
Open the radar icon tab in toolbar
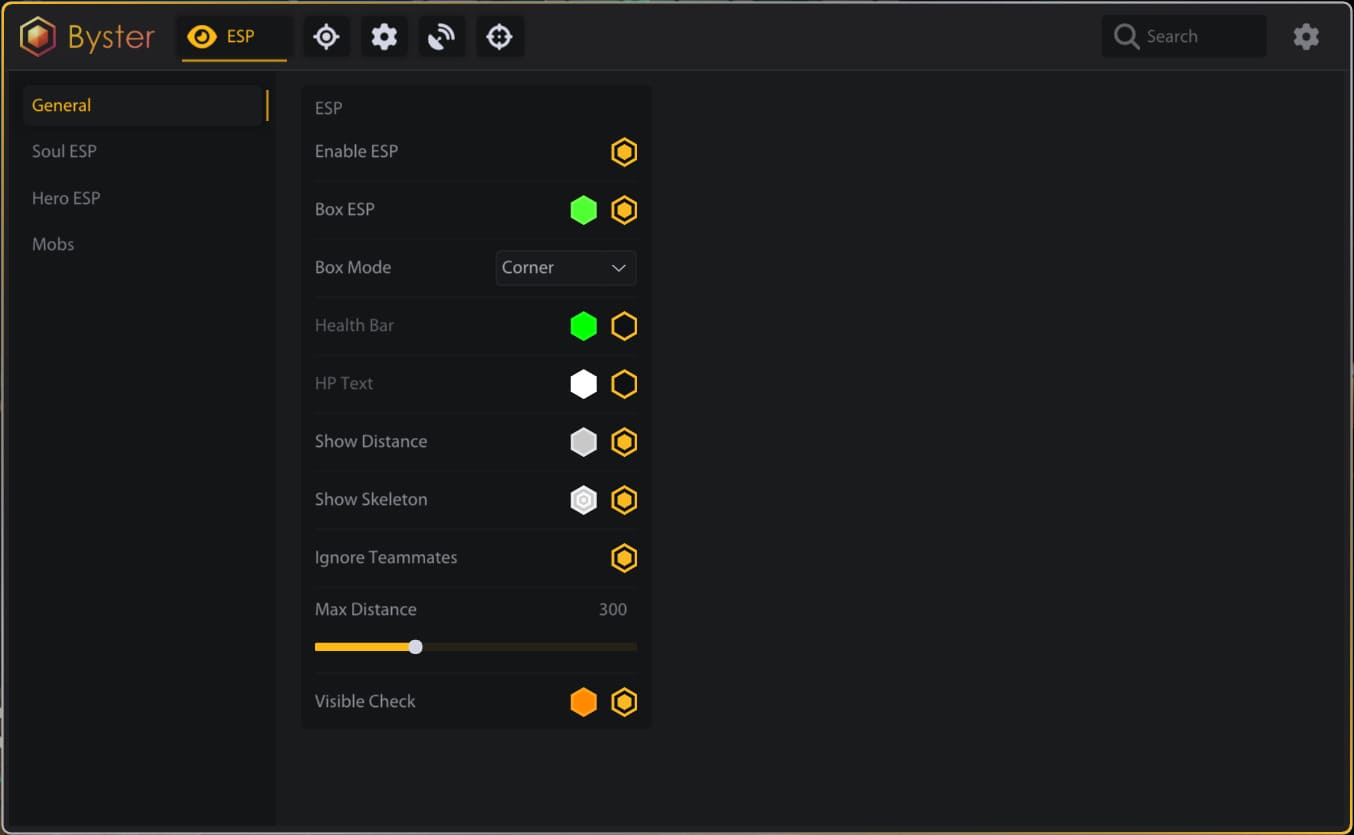click(441, 37)
